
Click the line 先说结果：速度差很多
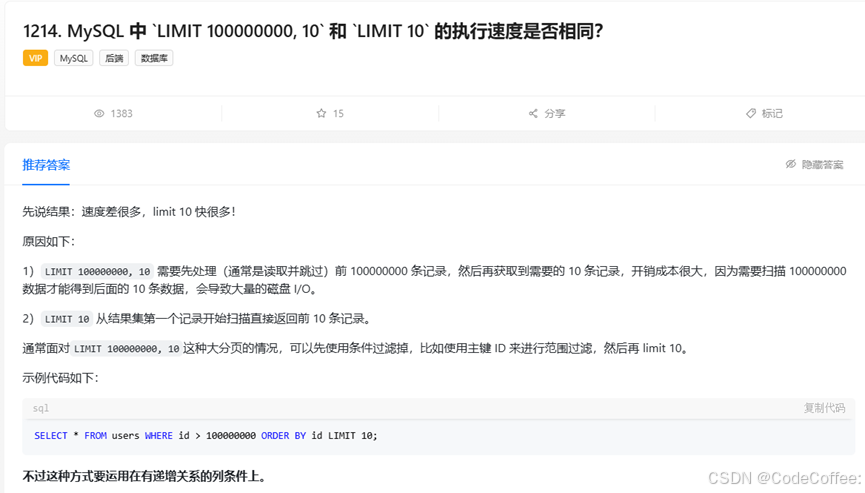pos(129,212)
